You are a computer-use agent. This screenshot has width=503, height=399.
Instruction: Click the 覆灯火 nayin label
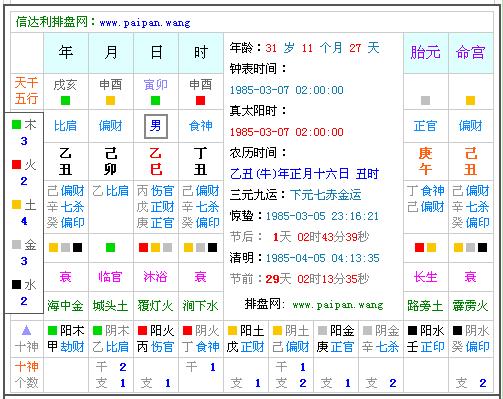[x=155, y=305]
